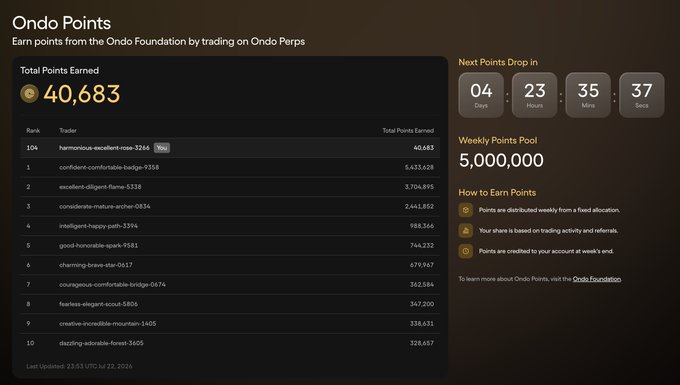
Task: Click the You badge on your row
Action: [162, 148]
